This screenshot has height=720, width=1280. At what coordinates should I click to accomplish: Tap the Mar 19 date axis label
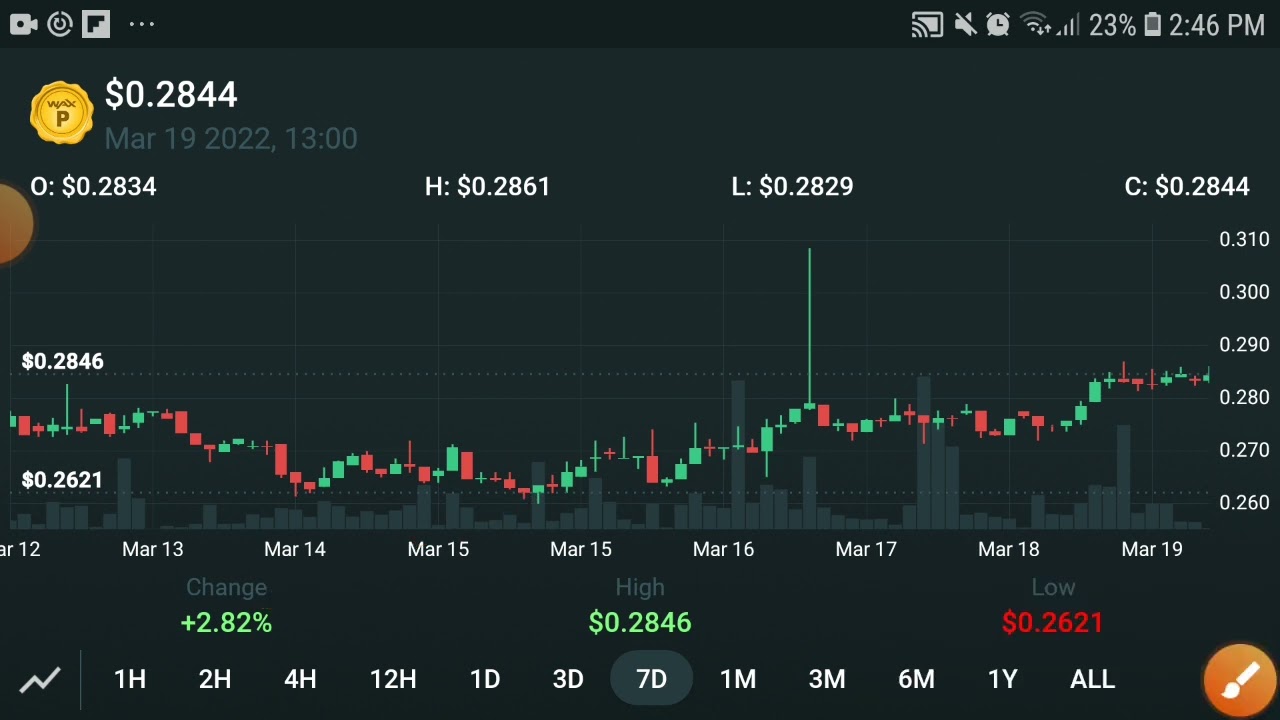(x=1152, y=549)
